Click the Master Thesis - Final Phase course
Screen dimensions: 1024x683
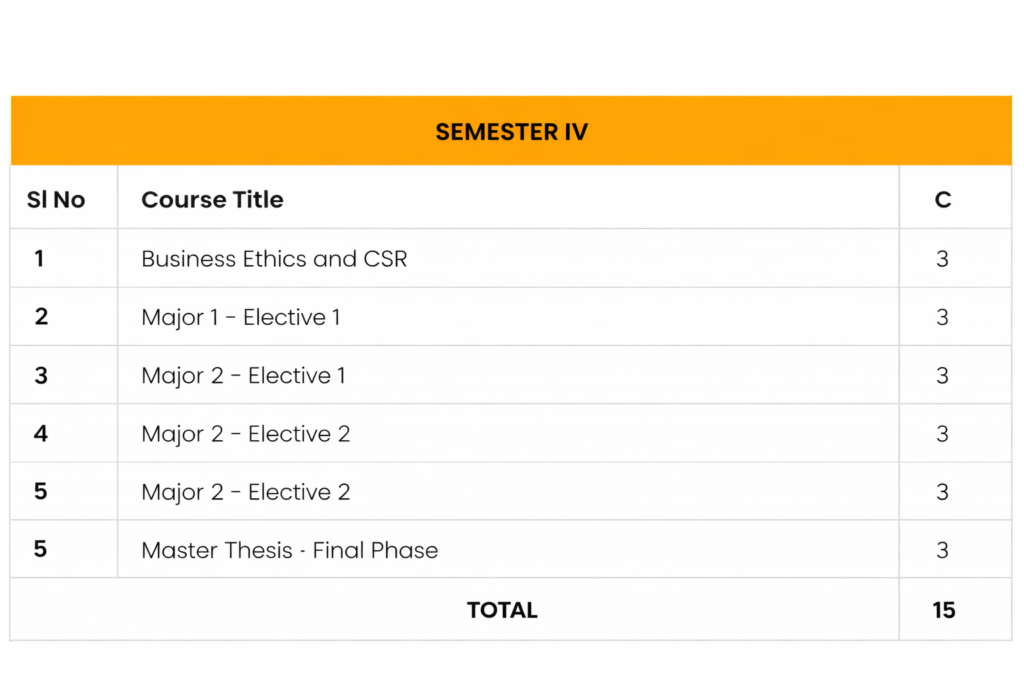tap(289, 550)
